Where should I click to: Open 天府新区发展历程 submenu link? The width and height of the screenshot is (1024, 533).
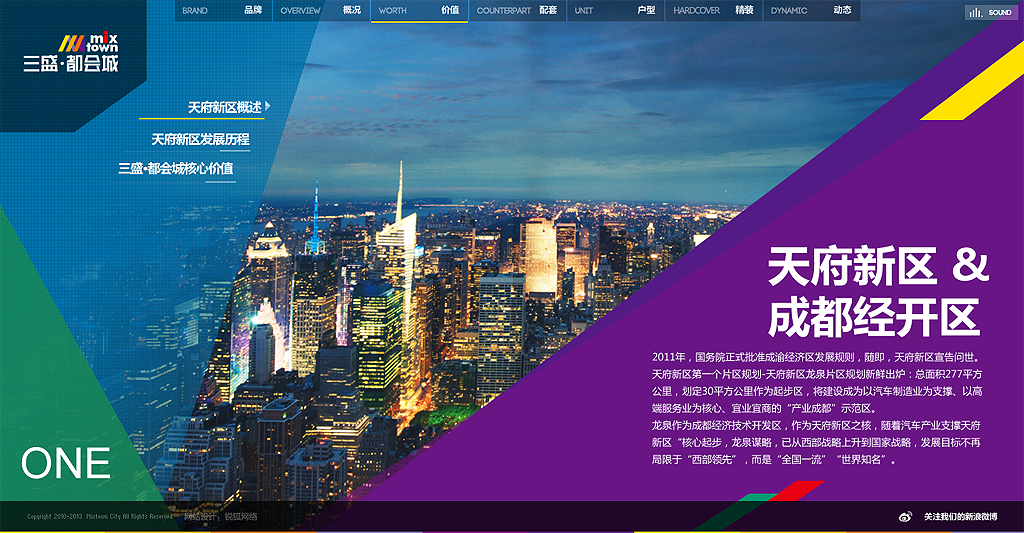200,139
